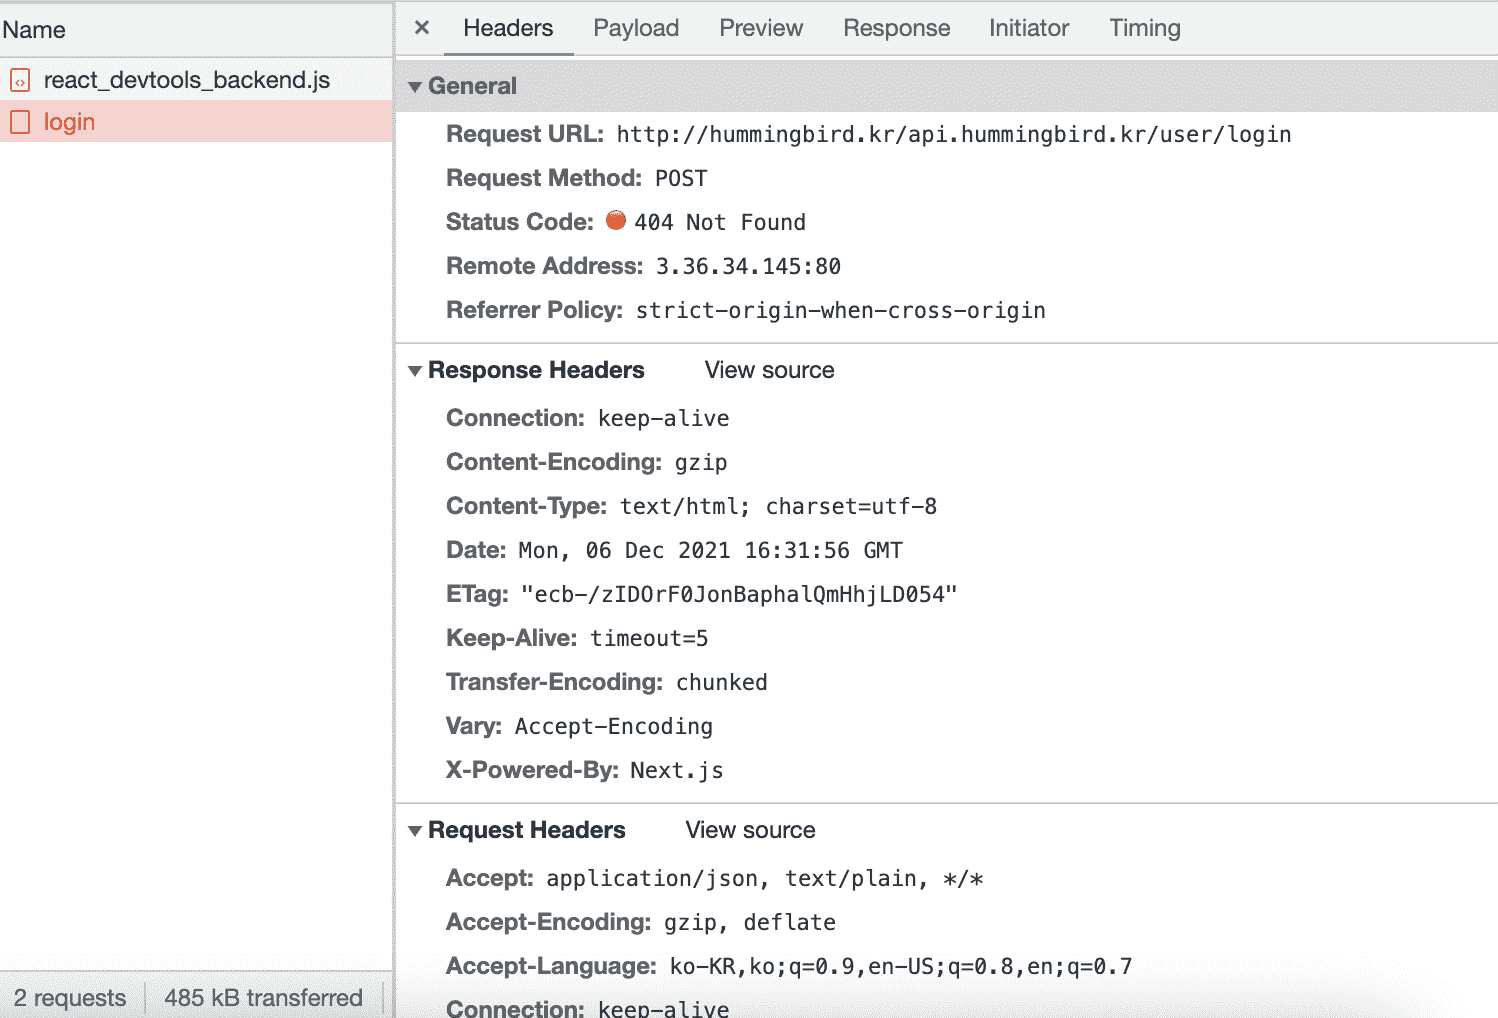The image size is (1498, 1018).
Task: Select the react_devtools_backend.js request
Action: pos(187,80)
